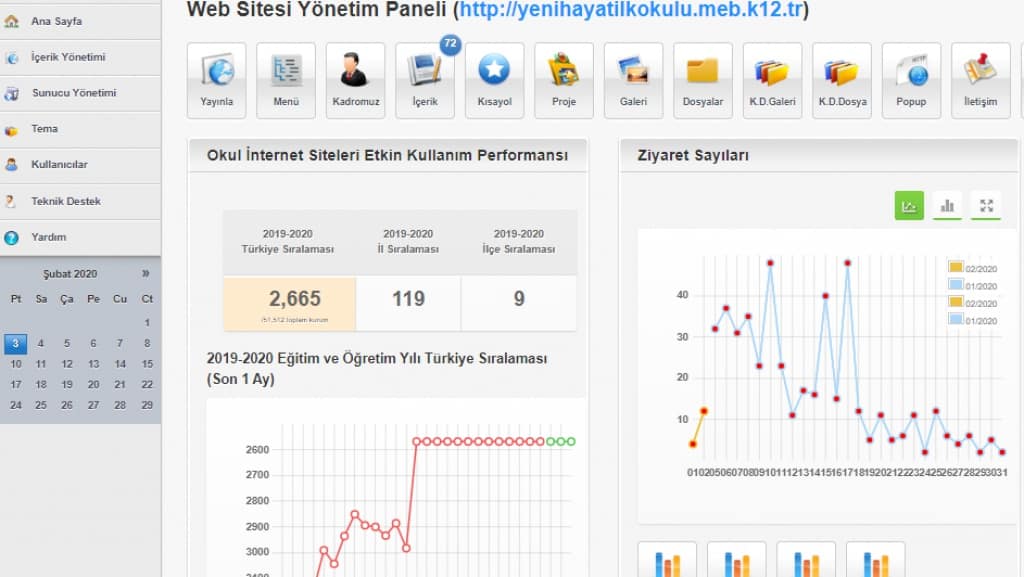The width and height of the screenshot is (1024, 577).
Task: Toggle the first 02/2020 legend swatch
Action: (956, 267)
